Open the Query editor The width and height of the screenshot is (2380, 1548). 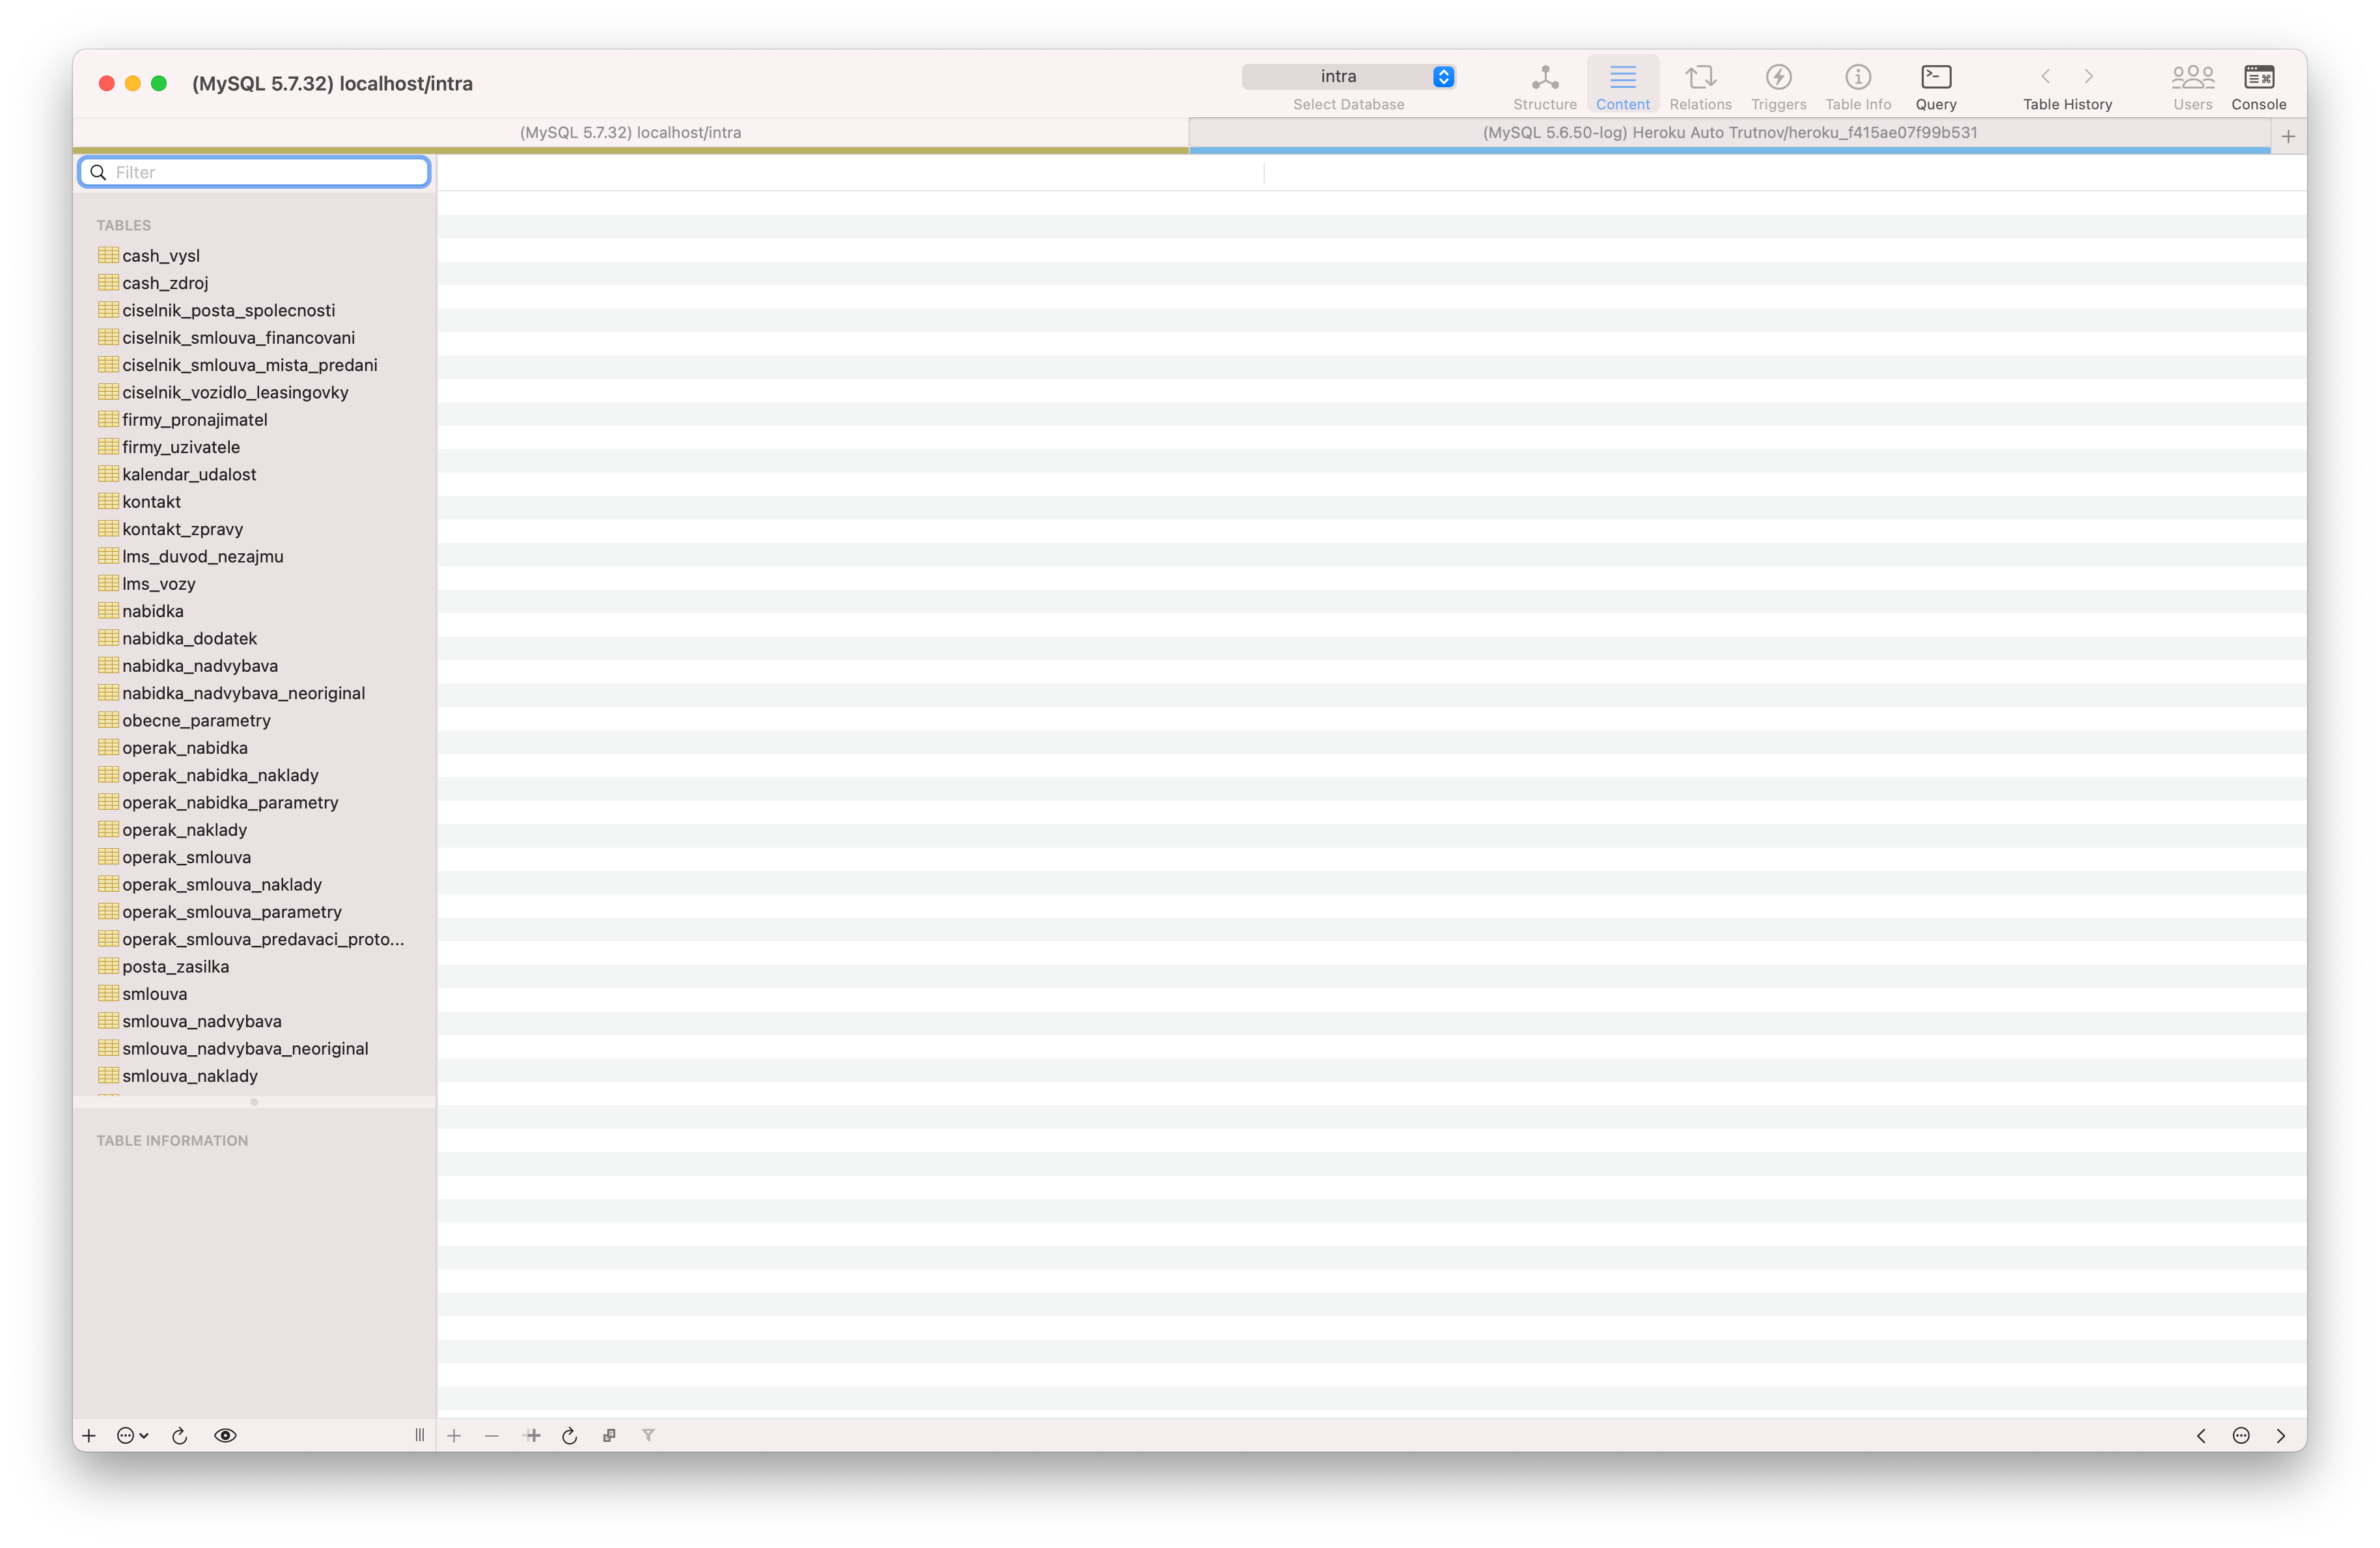[1935, 85]
